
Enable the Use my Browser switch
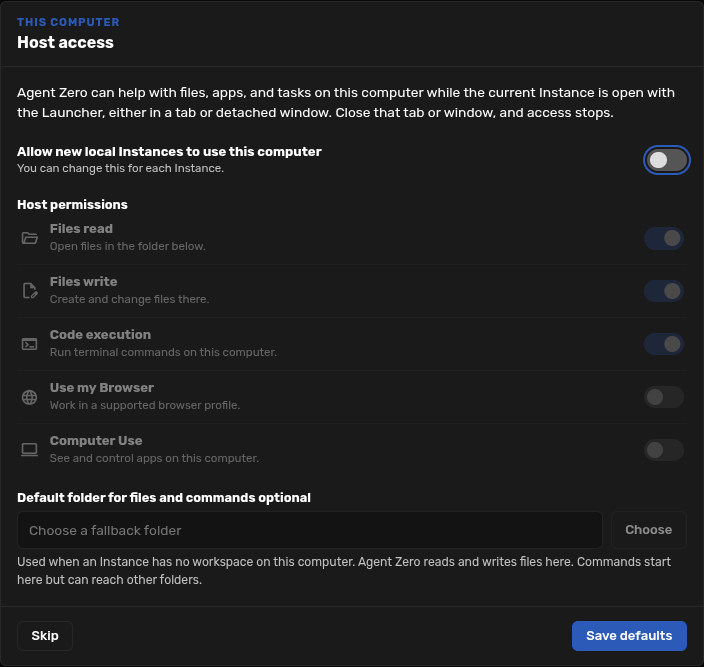pos(664,397)
